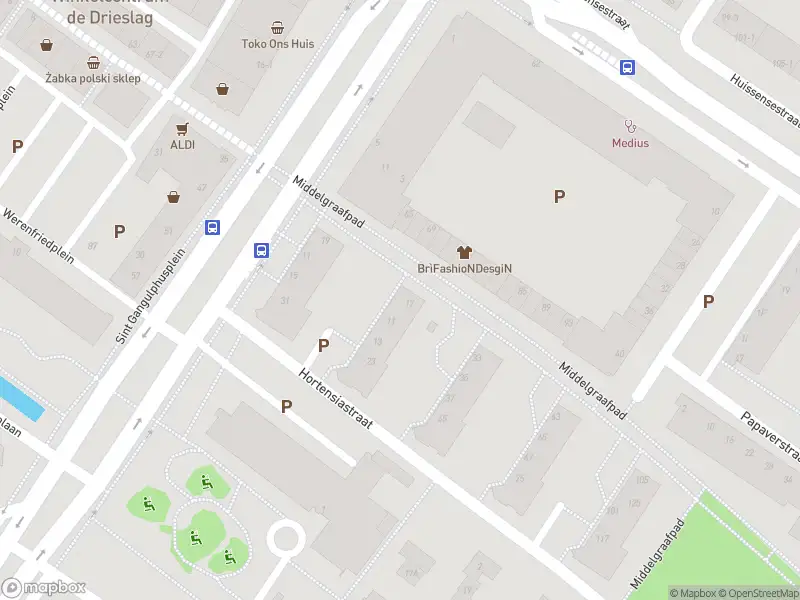Select the parking P on Hortensiastraat
The image size is (800, 600).
[287, 407]
